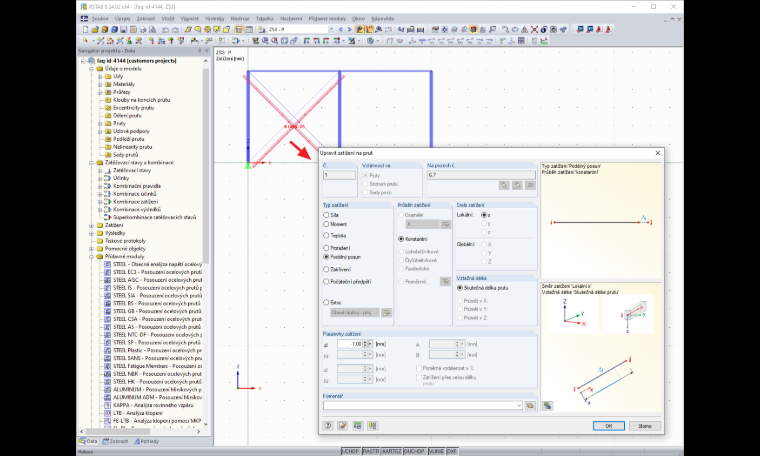The width and height of the screenshot is (760, 456).
Task: Click the fourth footer icon beside table icon
Action: tap(372, 425)
